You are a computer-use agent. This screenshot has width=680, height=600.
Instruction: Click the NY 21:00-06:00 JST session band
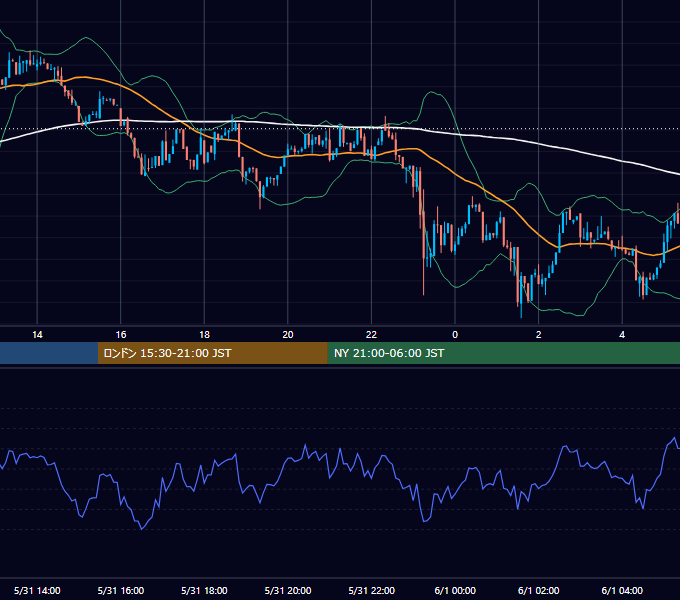click(x=503, y=353)
